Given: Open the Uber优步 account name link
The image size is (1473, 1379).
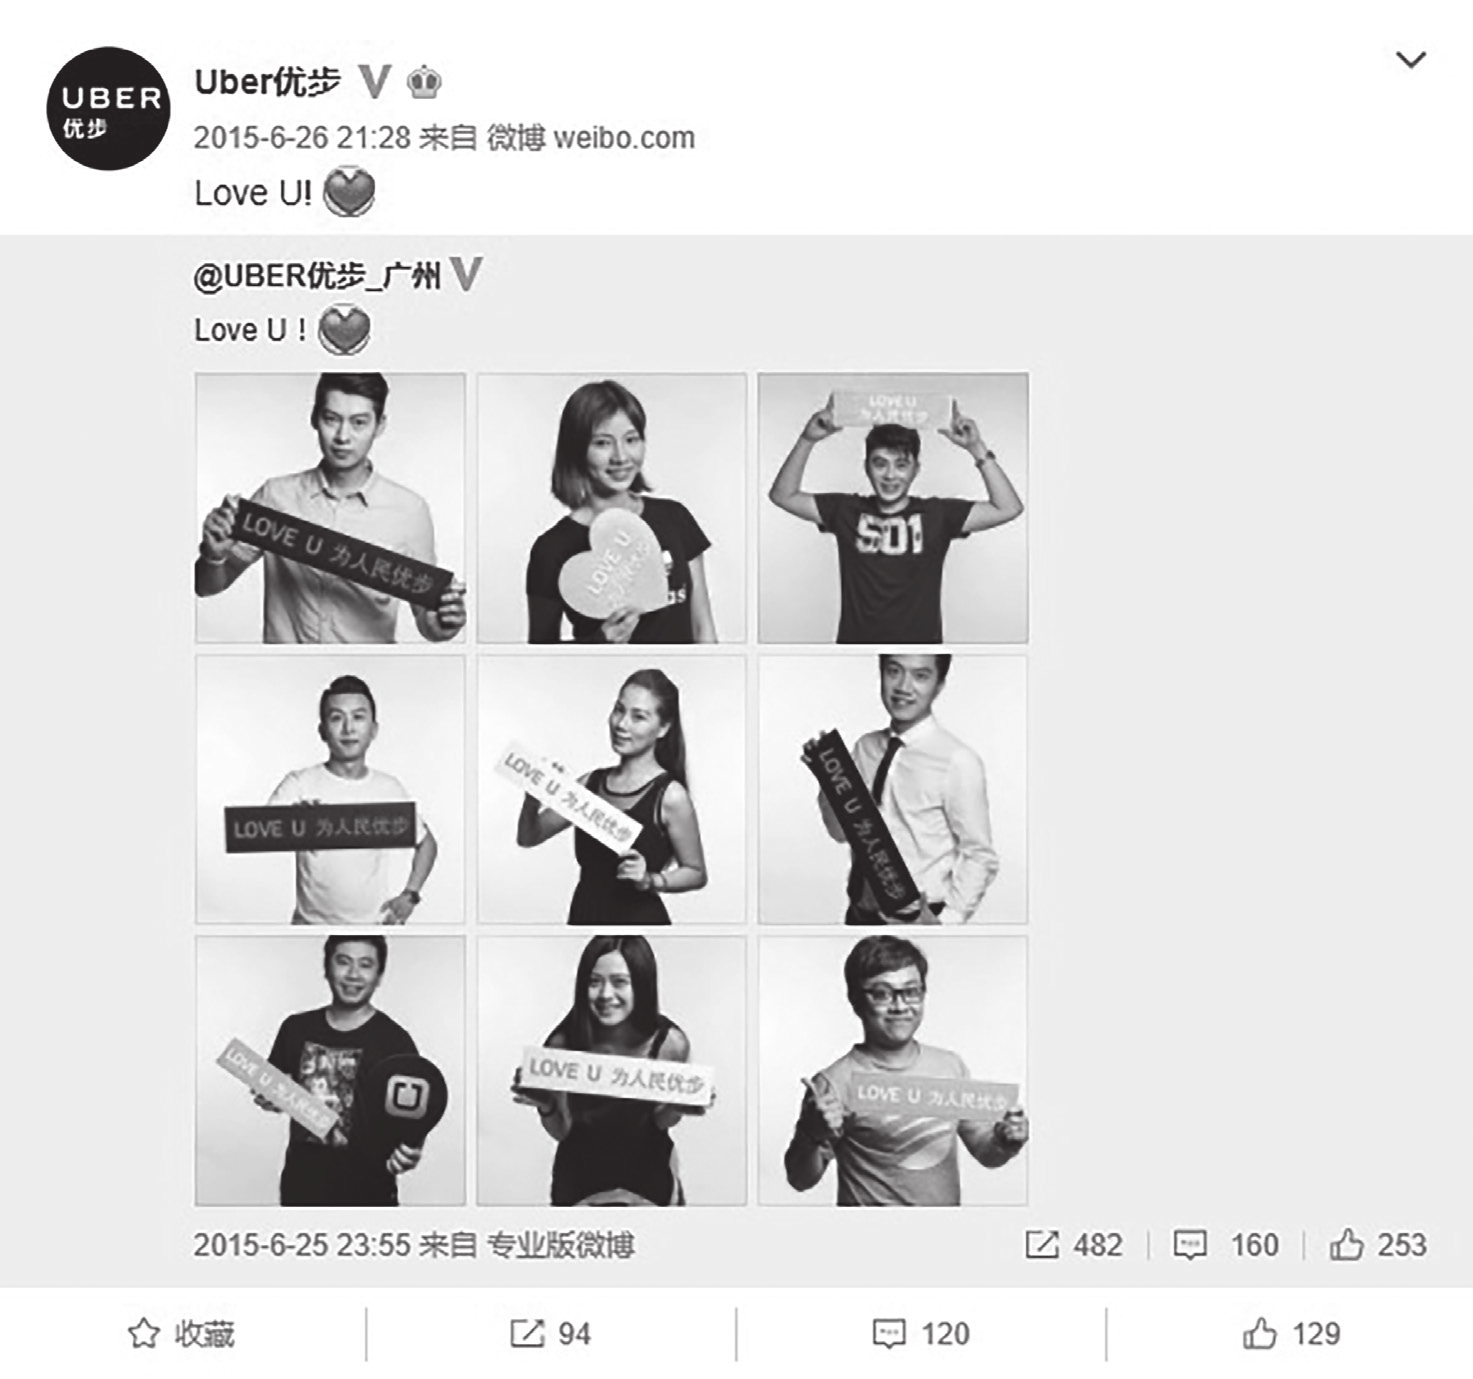Looking at the screenshot, I should 267,82.
